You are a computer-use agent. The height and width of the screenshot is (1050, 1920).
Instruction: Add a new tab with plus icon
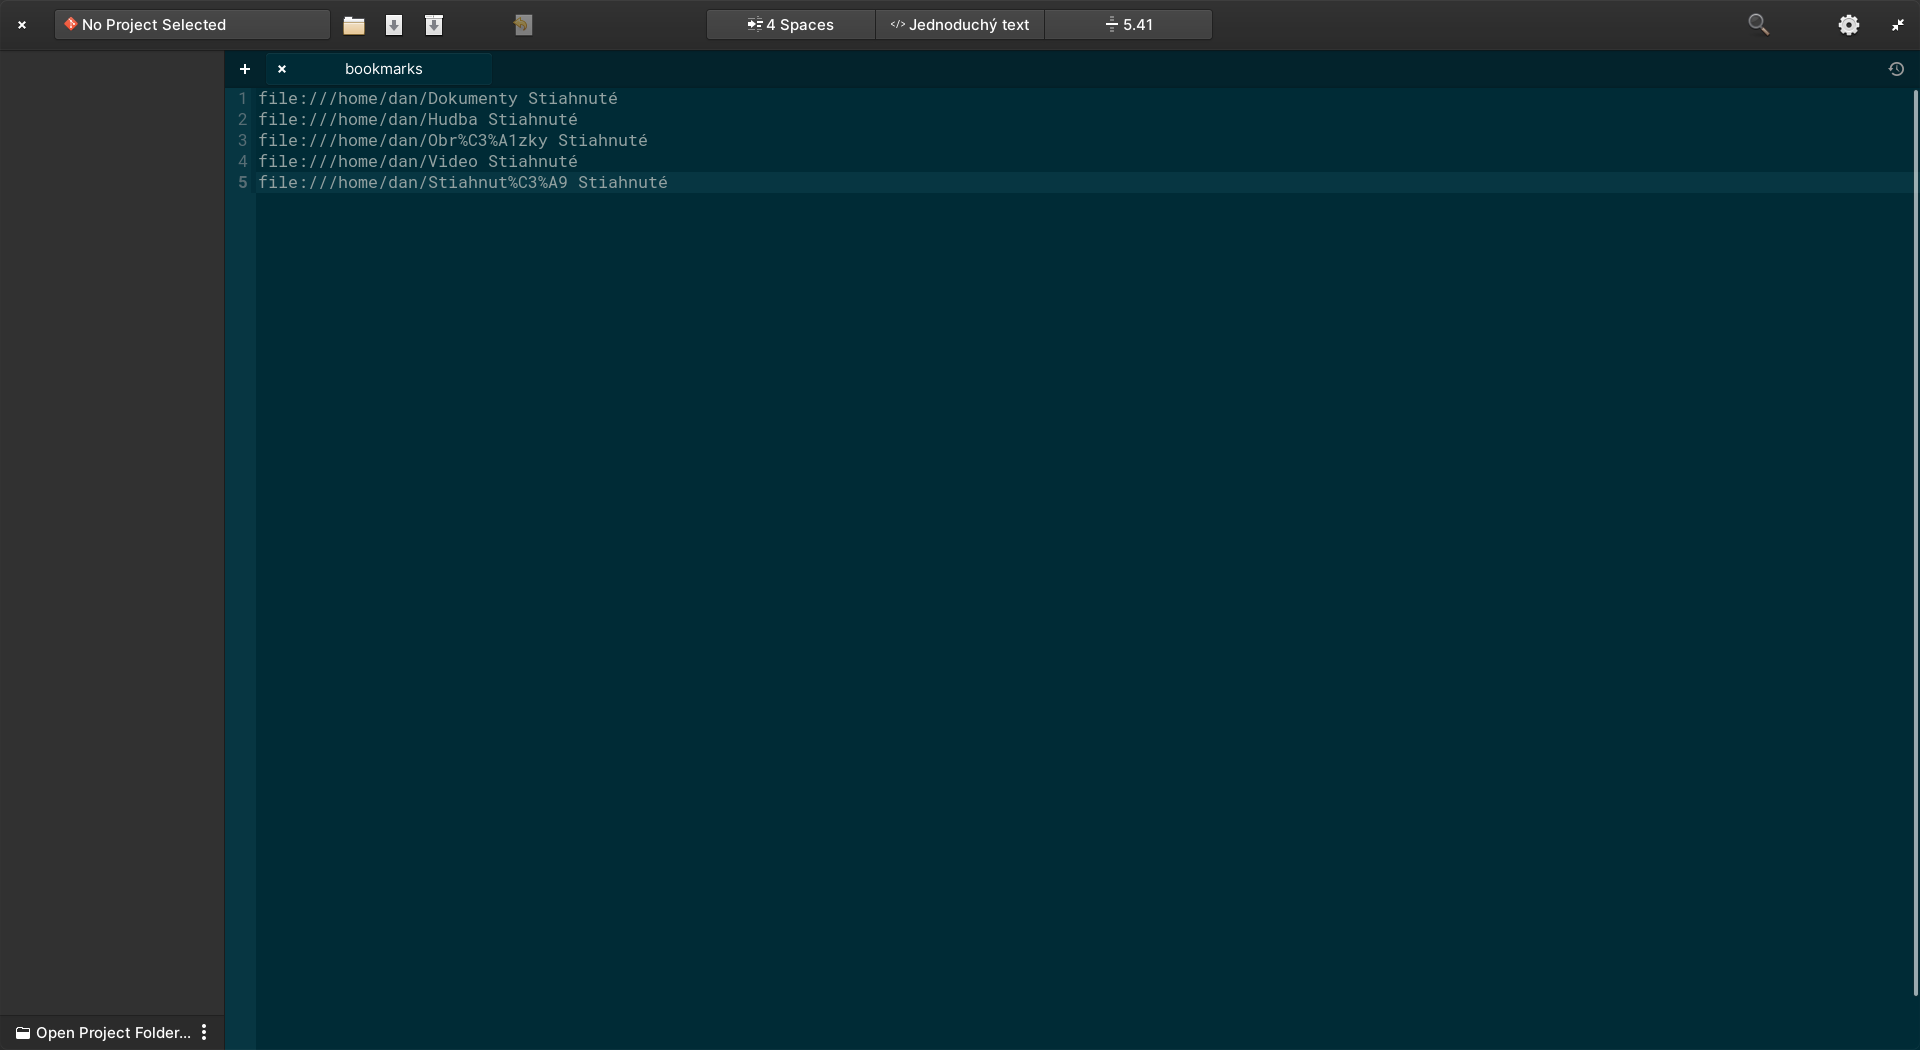pyautogui.click(x=245, y=69)
